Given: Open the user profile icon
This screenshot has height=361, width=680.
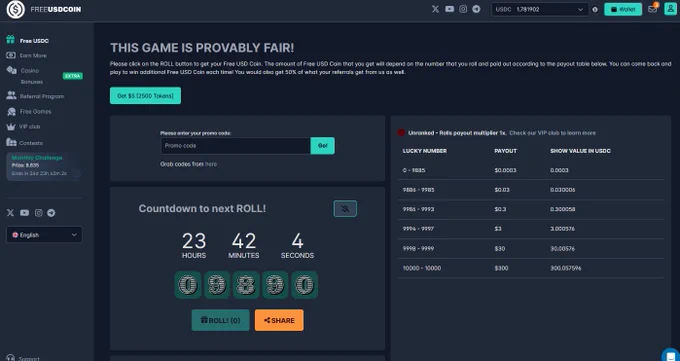Looking at the screenshot, I should pyautogui.click(x=670, y=9).
